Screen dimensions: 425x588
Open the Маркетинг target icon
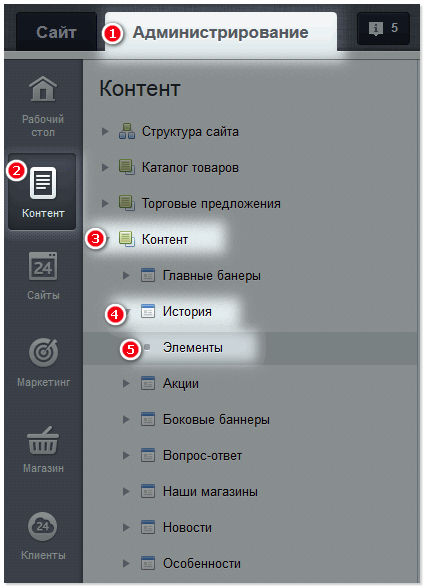[44, 352]
